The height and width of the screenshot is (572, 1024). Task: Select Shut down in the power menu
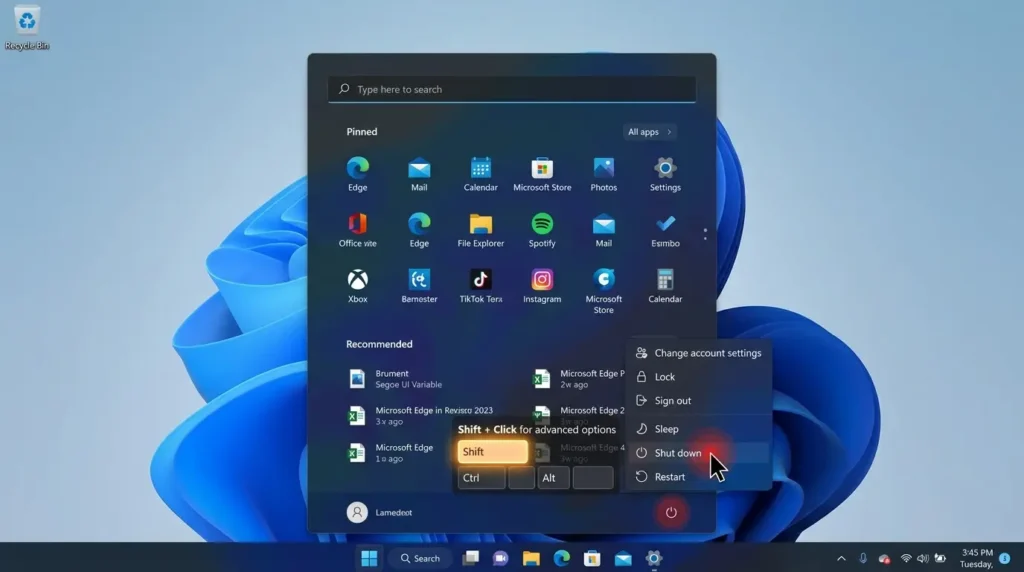point(699,453)
